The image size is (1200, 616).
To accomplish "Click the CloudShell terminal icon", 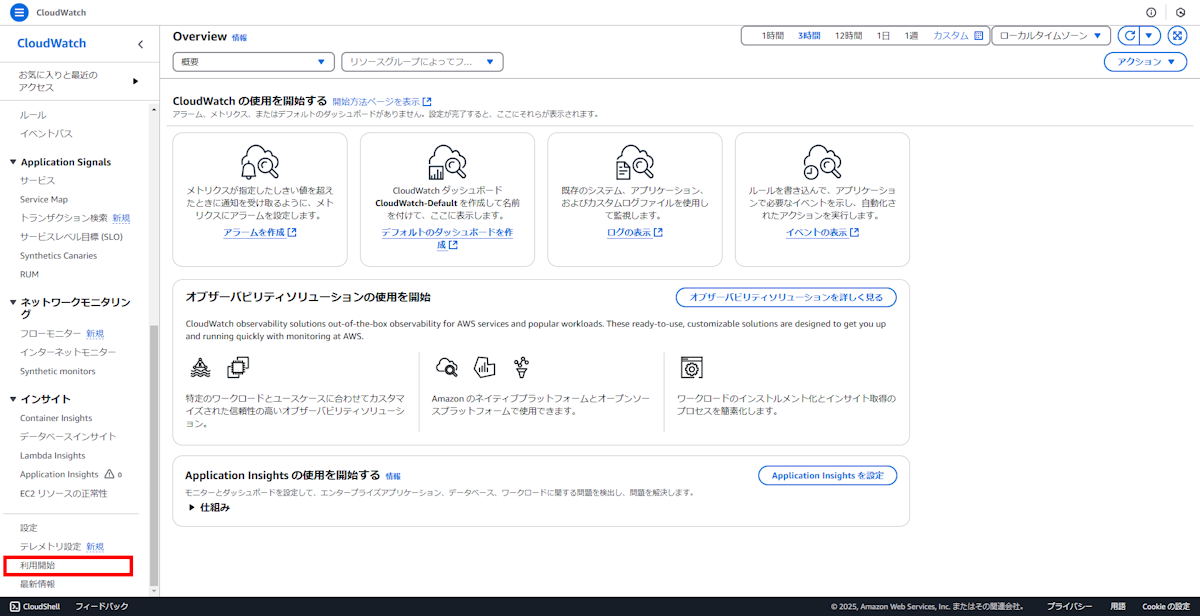I will [x=15, y=606].
